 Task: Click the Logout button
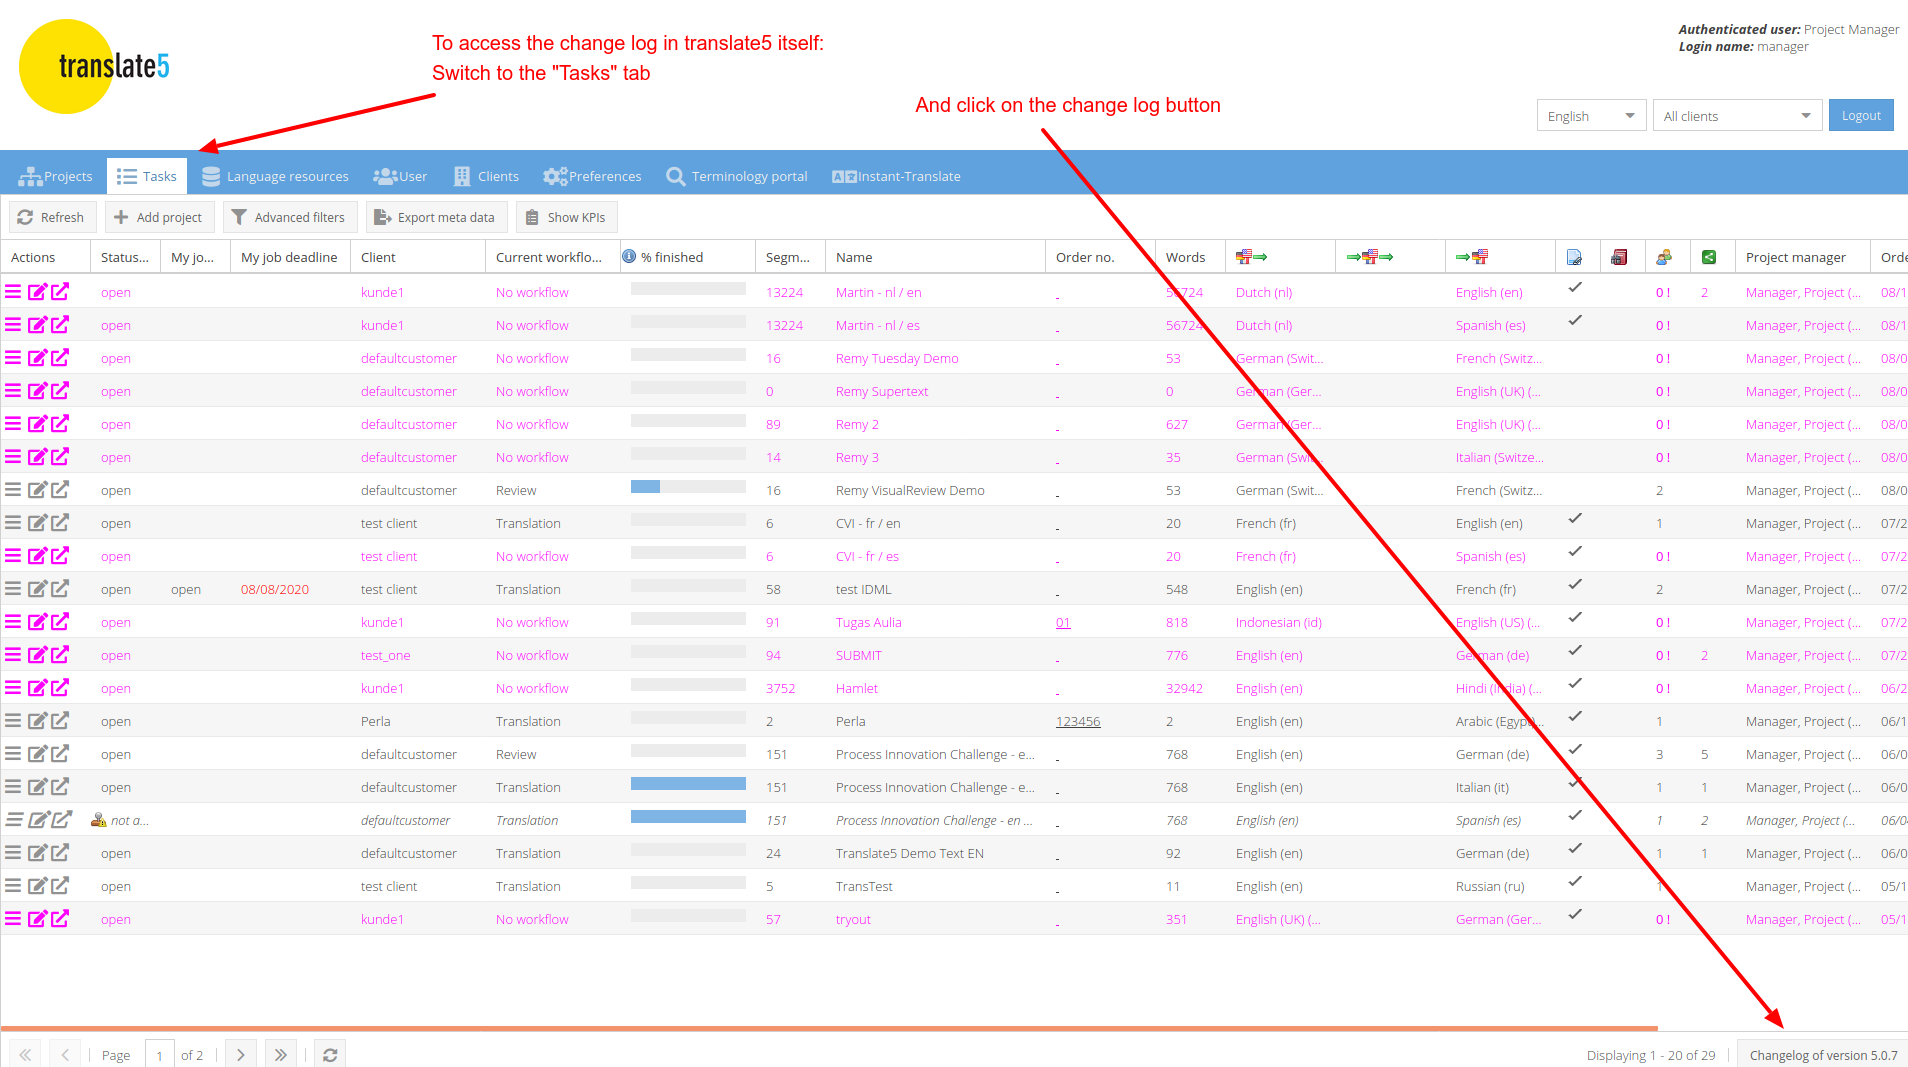point(1861,116)
